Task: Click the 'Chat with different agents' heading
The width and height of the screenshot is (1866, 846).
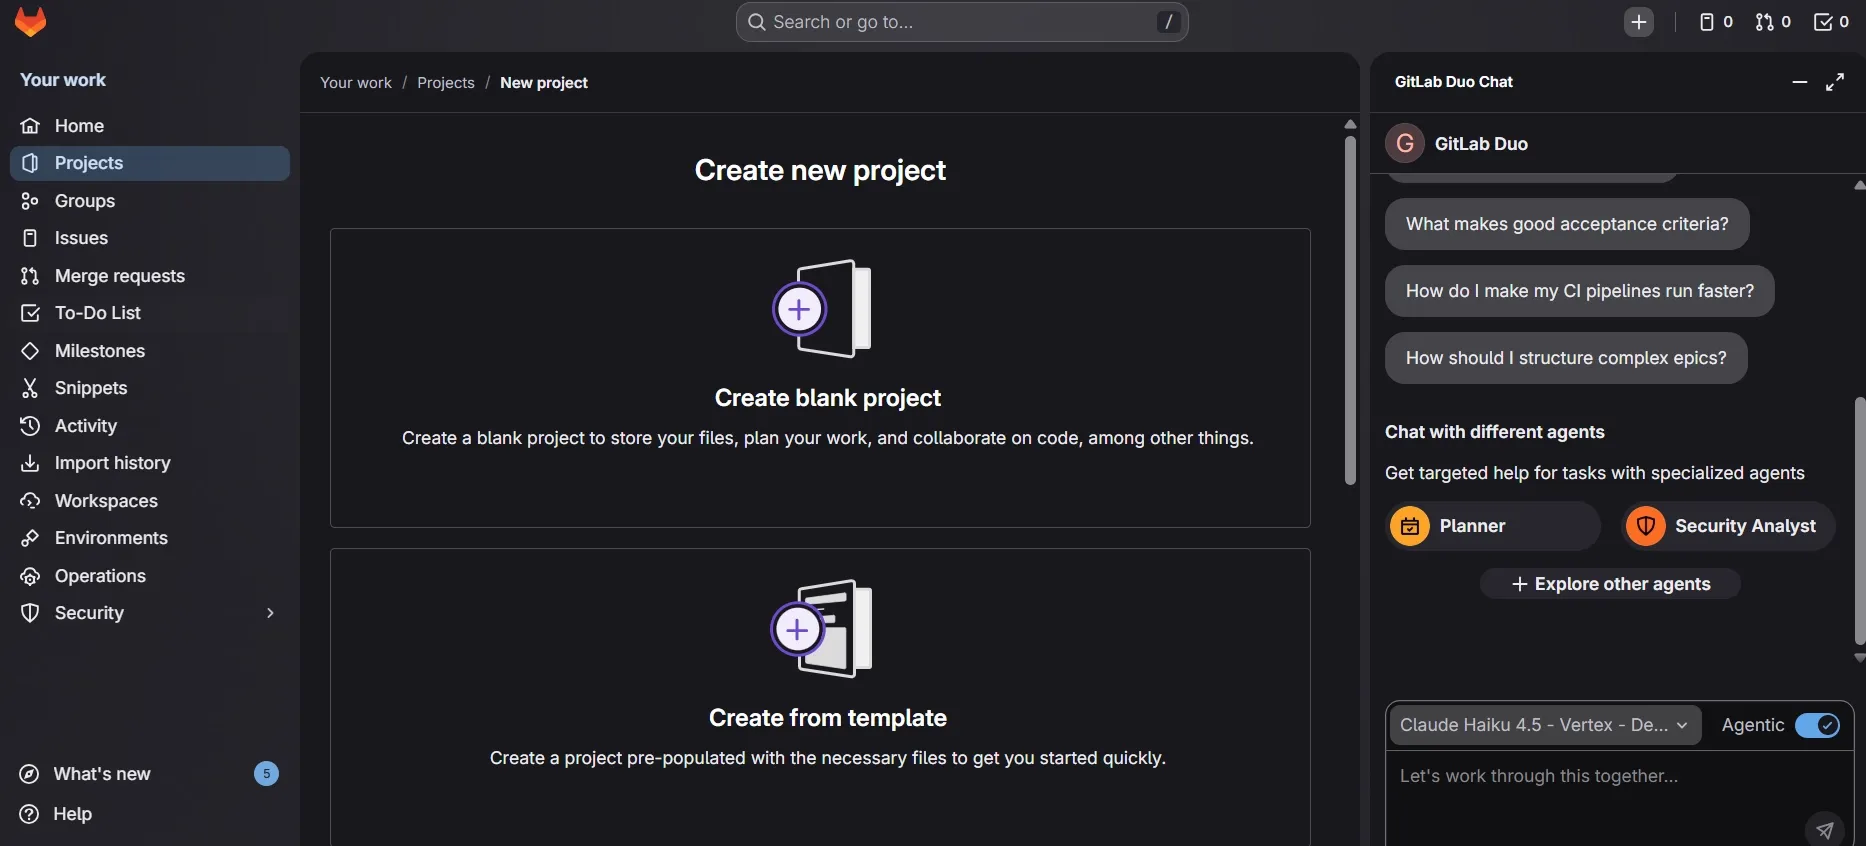Action: (x=1494, y=432)
